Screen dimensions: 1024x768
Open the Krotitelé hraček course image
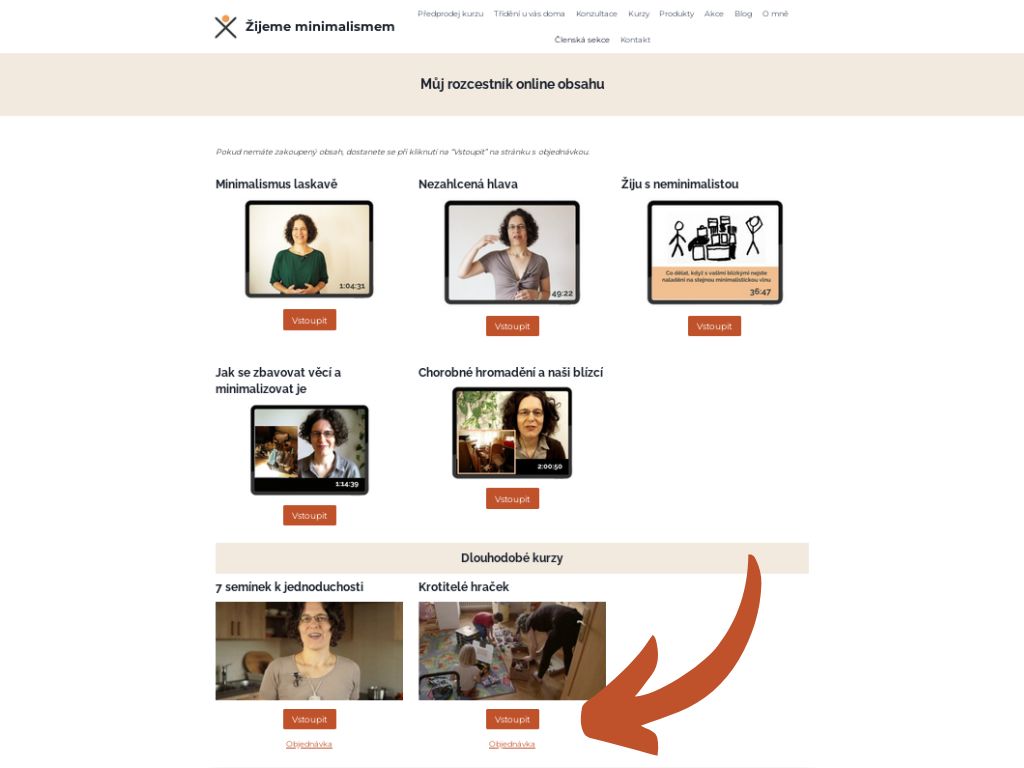[x=512, y=651]
